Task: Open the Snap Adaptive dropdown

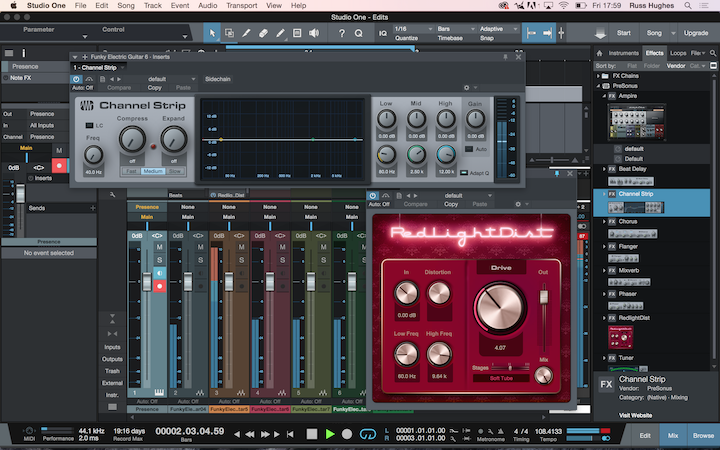Action: (x=498, y=28)
